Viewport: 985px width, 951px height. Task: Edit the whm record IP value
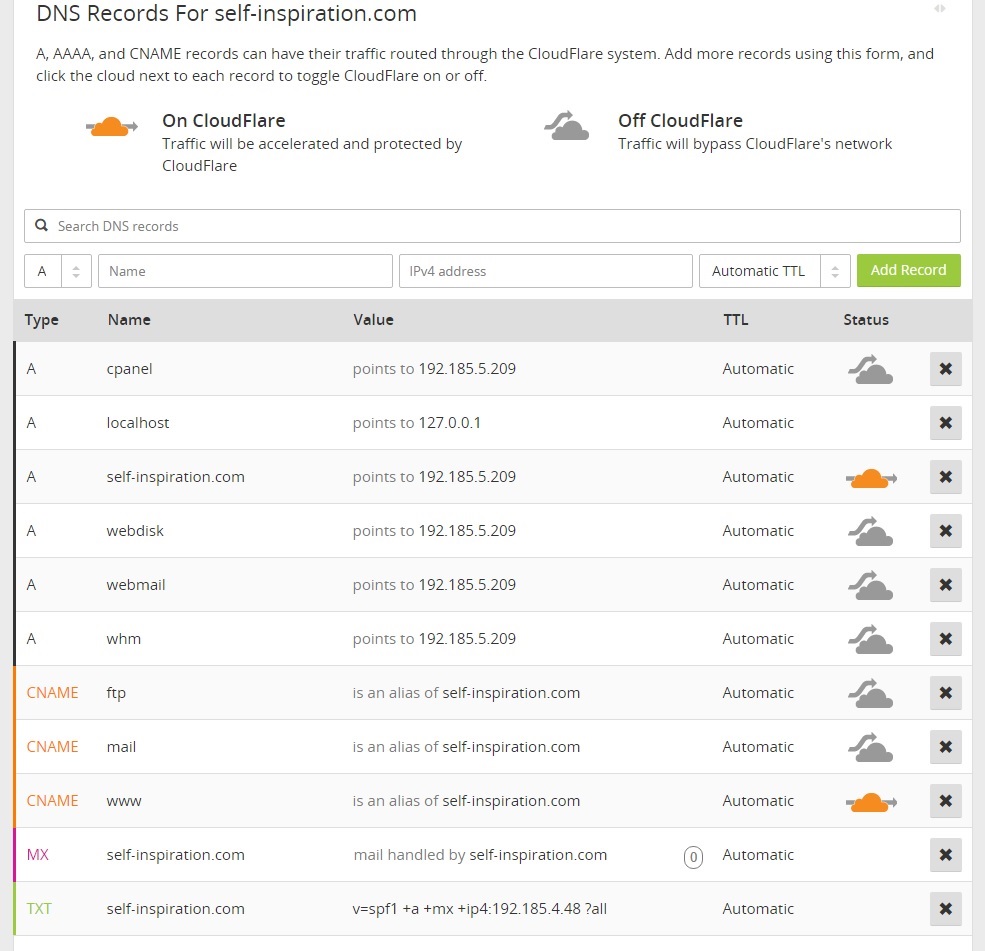point(467,639)
